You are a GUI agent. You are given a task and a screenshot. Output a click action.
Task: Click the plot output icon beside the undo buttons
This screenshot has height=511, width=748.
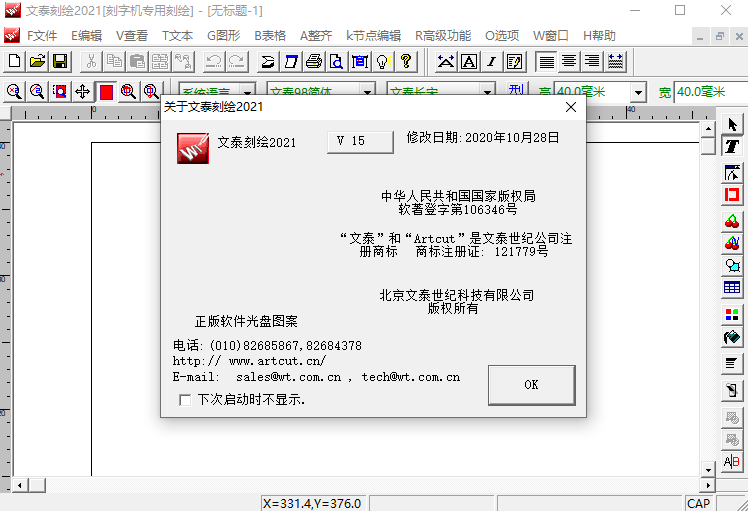pos(268,61)
